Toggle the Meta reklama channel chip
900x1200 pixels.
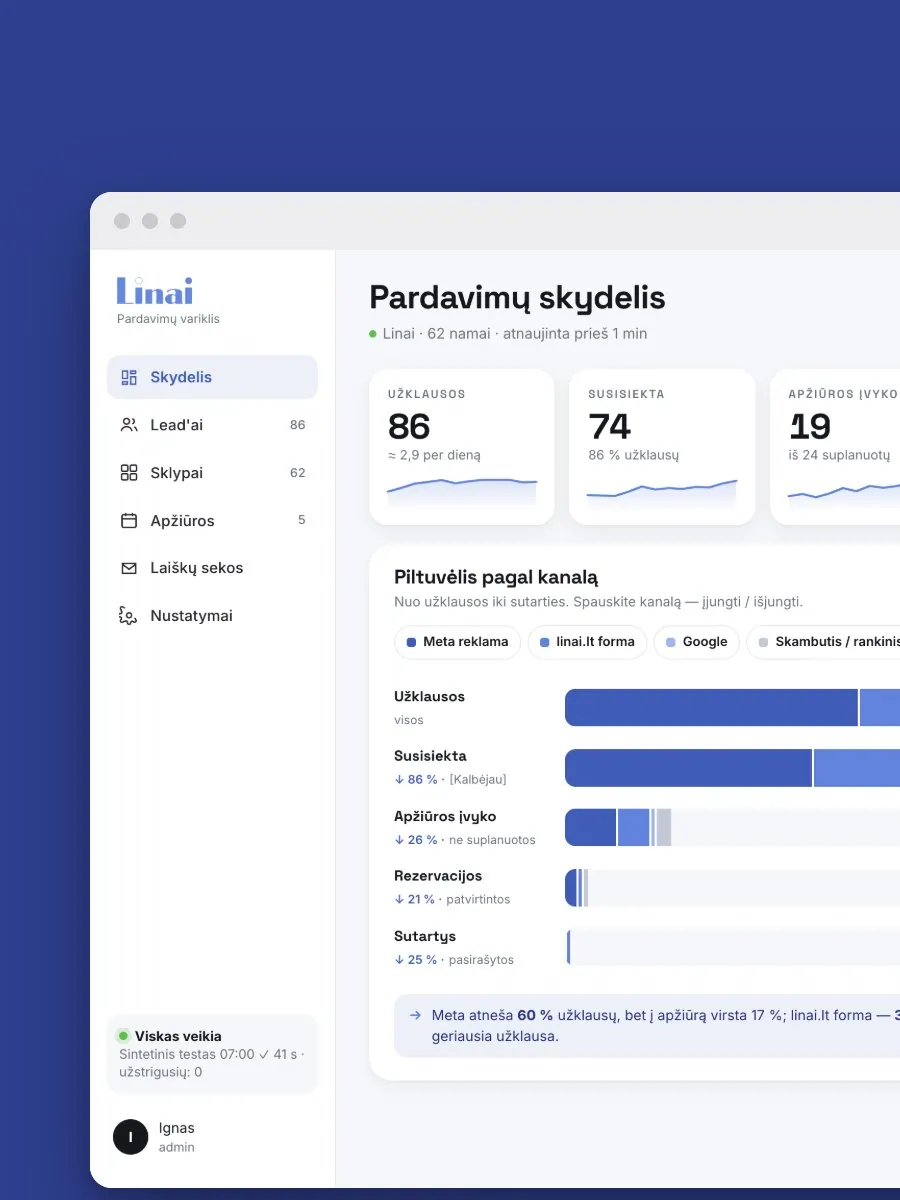(x=457, y=642)
